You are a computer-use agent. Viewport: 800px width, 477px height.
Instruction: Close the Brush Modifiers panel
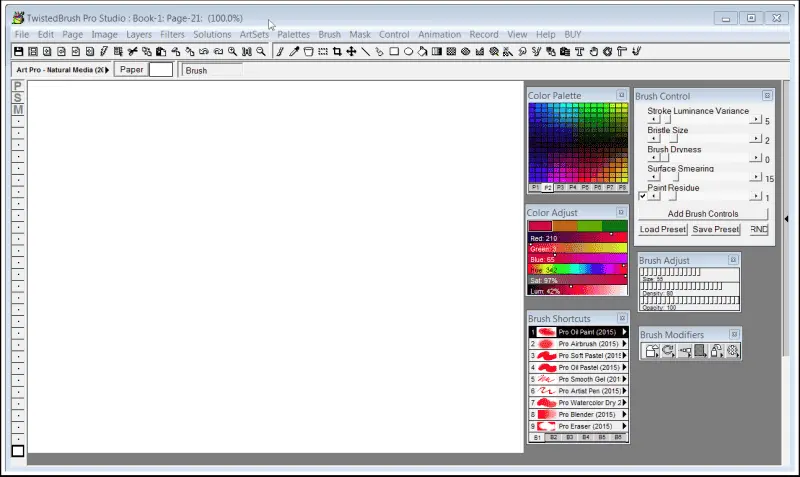pos(734,334)
